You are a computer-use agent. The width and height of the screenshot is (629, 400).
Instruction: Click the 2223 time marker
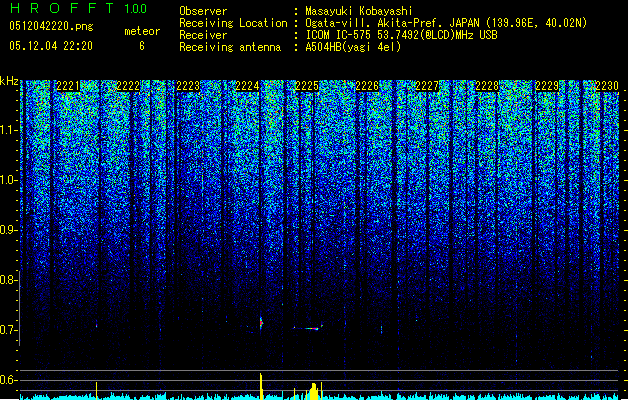pyautogui.click(x=188, y=86)
